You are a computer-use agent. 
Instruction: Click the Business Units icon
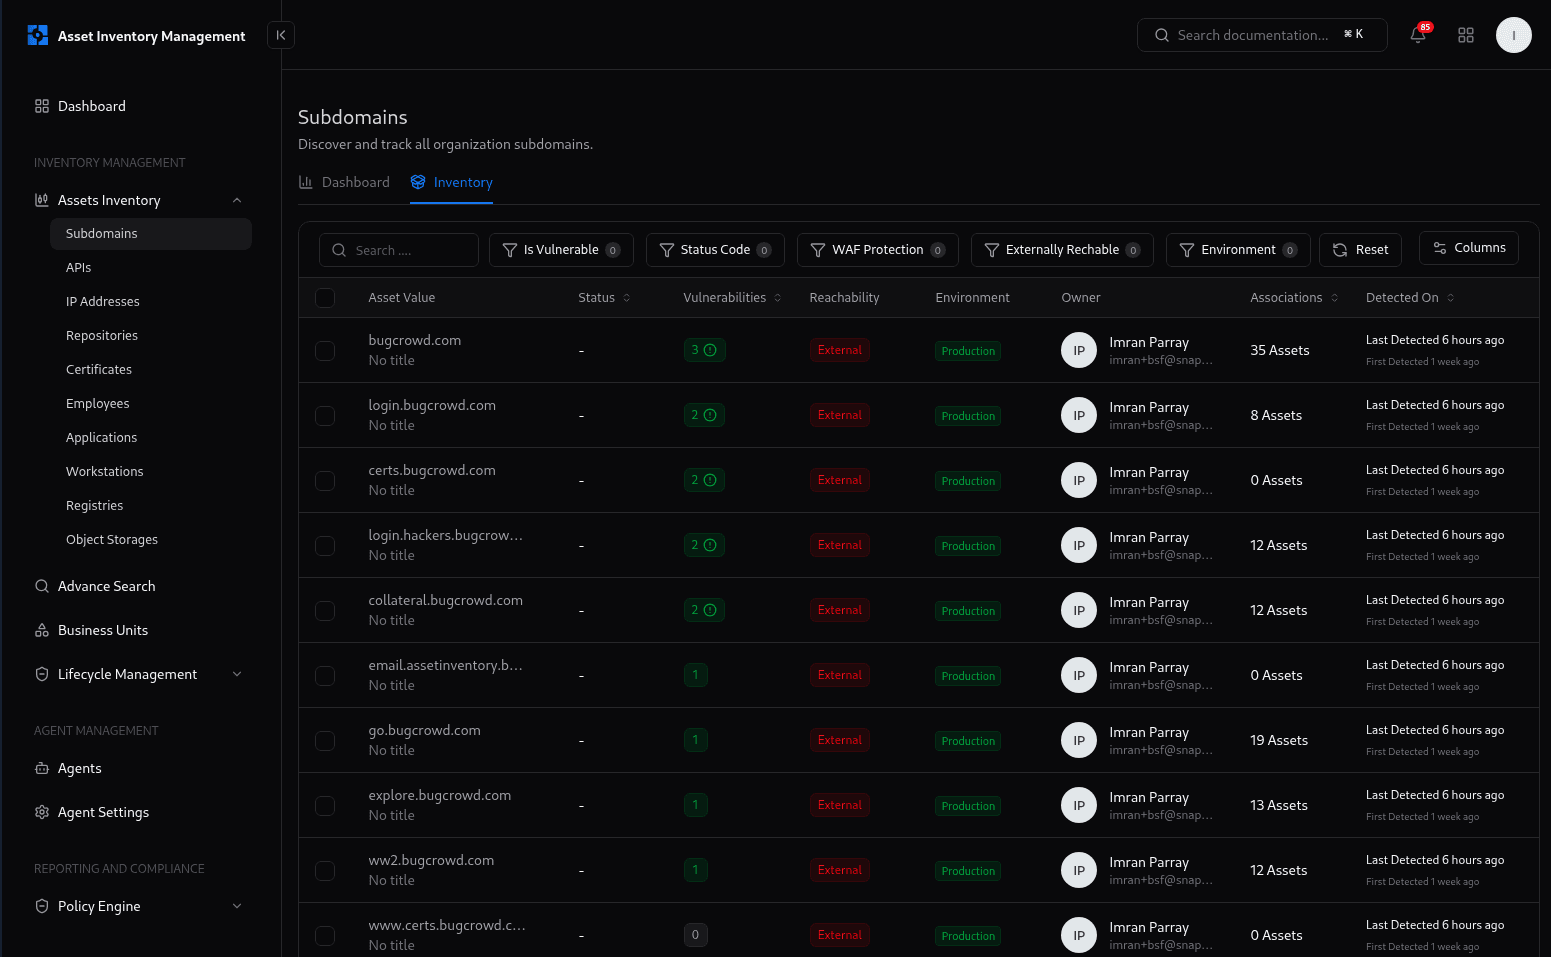[42, 630]
